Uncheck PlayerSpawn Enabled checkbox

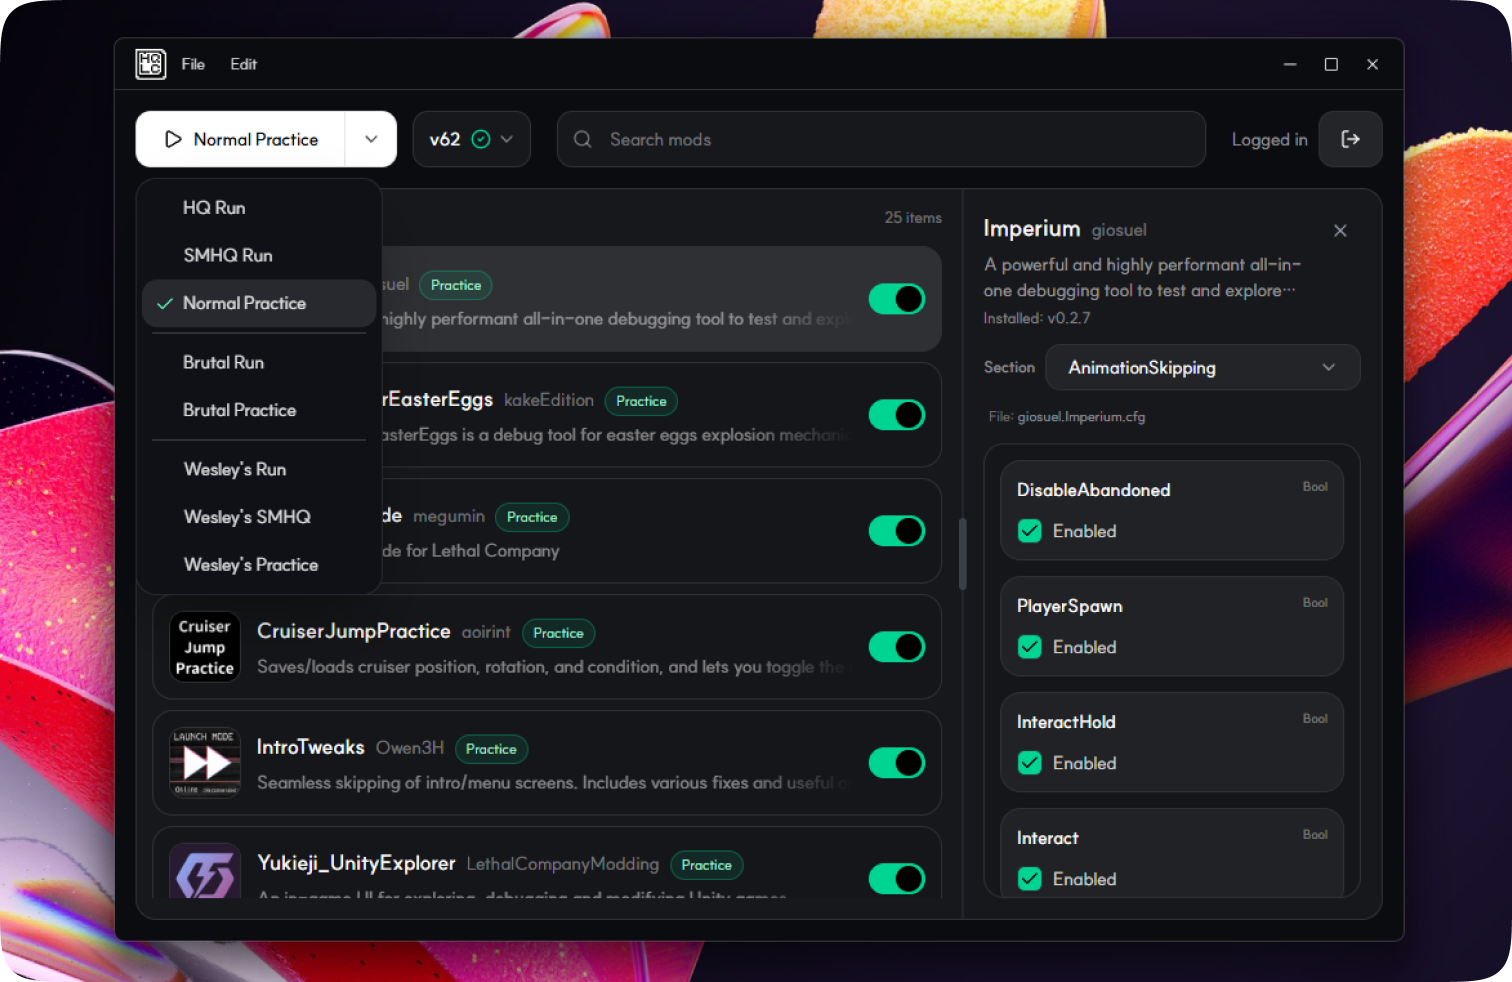pyautogui.click(x=1030, y=647)
